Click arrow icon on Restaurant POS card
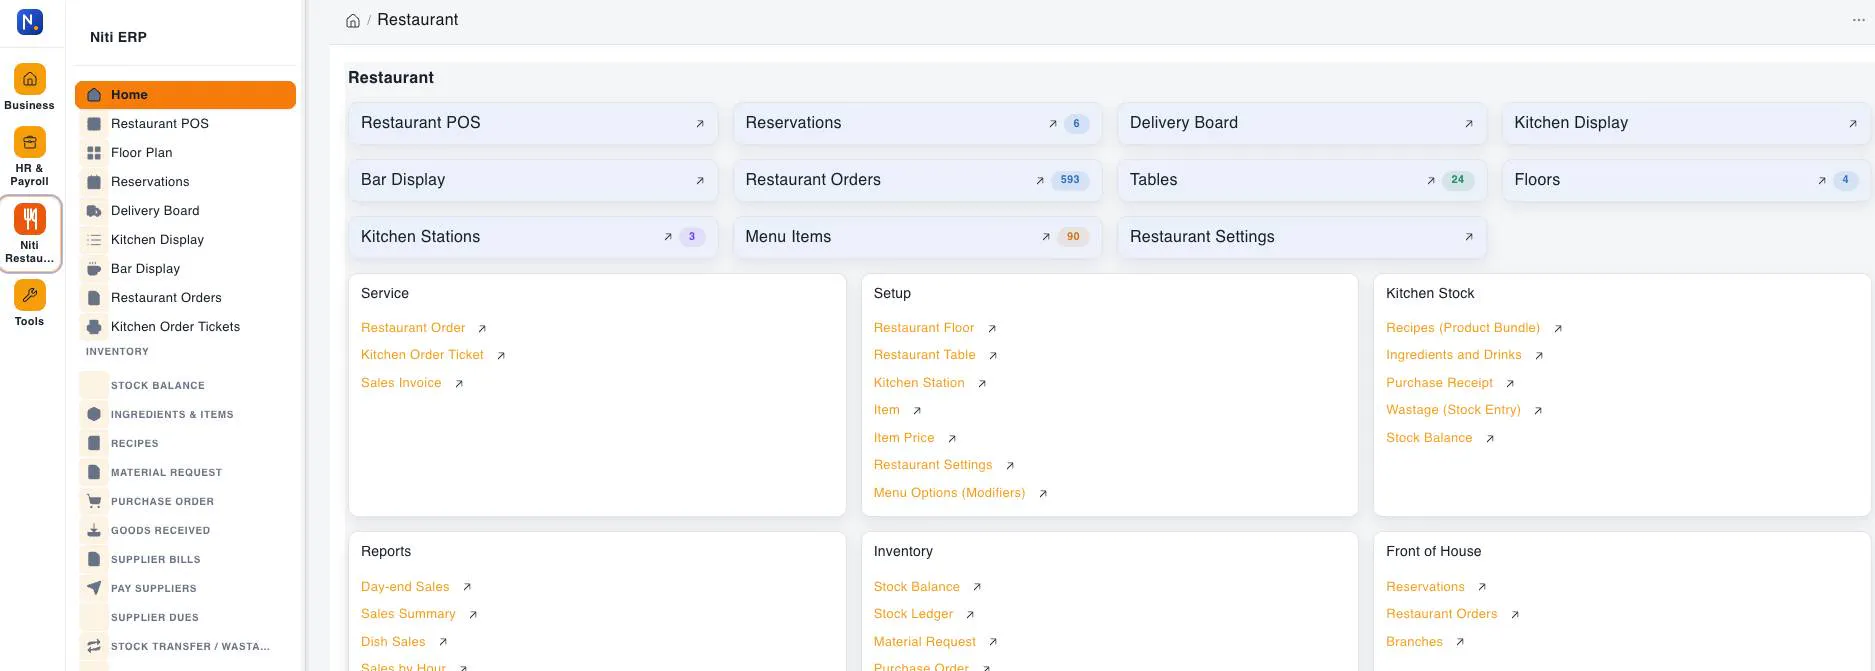1875x671 pixels. click(x=700, y=124)
